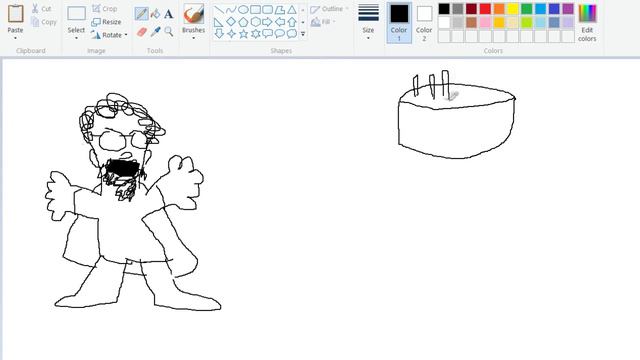Choose the Four-point star shape

tap(231, 33)
